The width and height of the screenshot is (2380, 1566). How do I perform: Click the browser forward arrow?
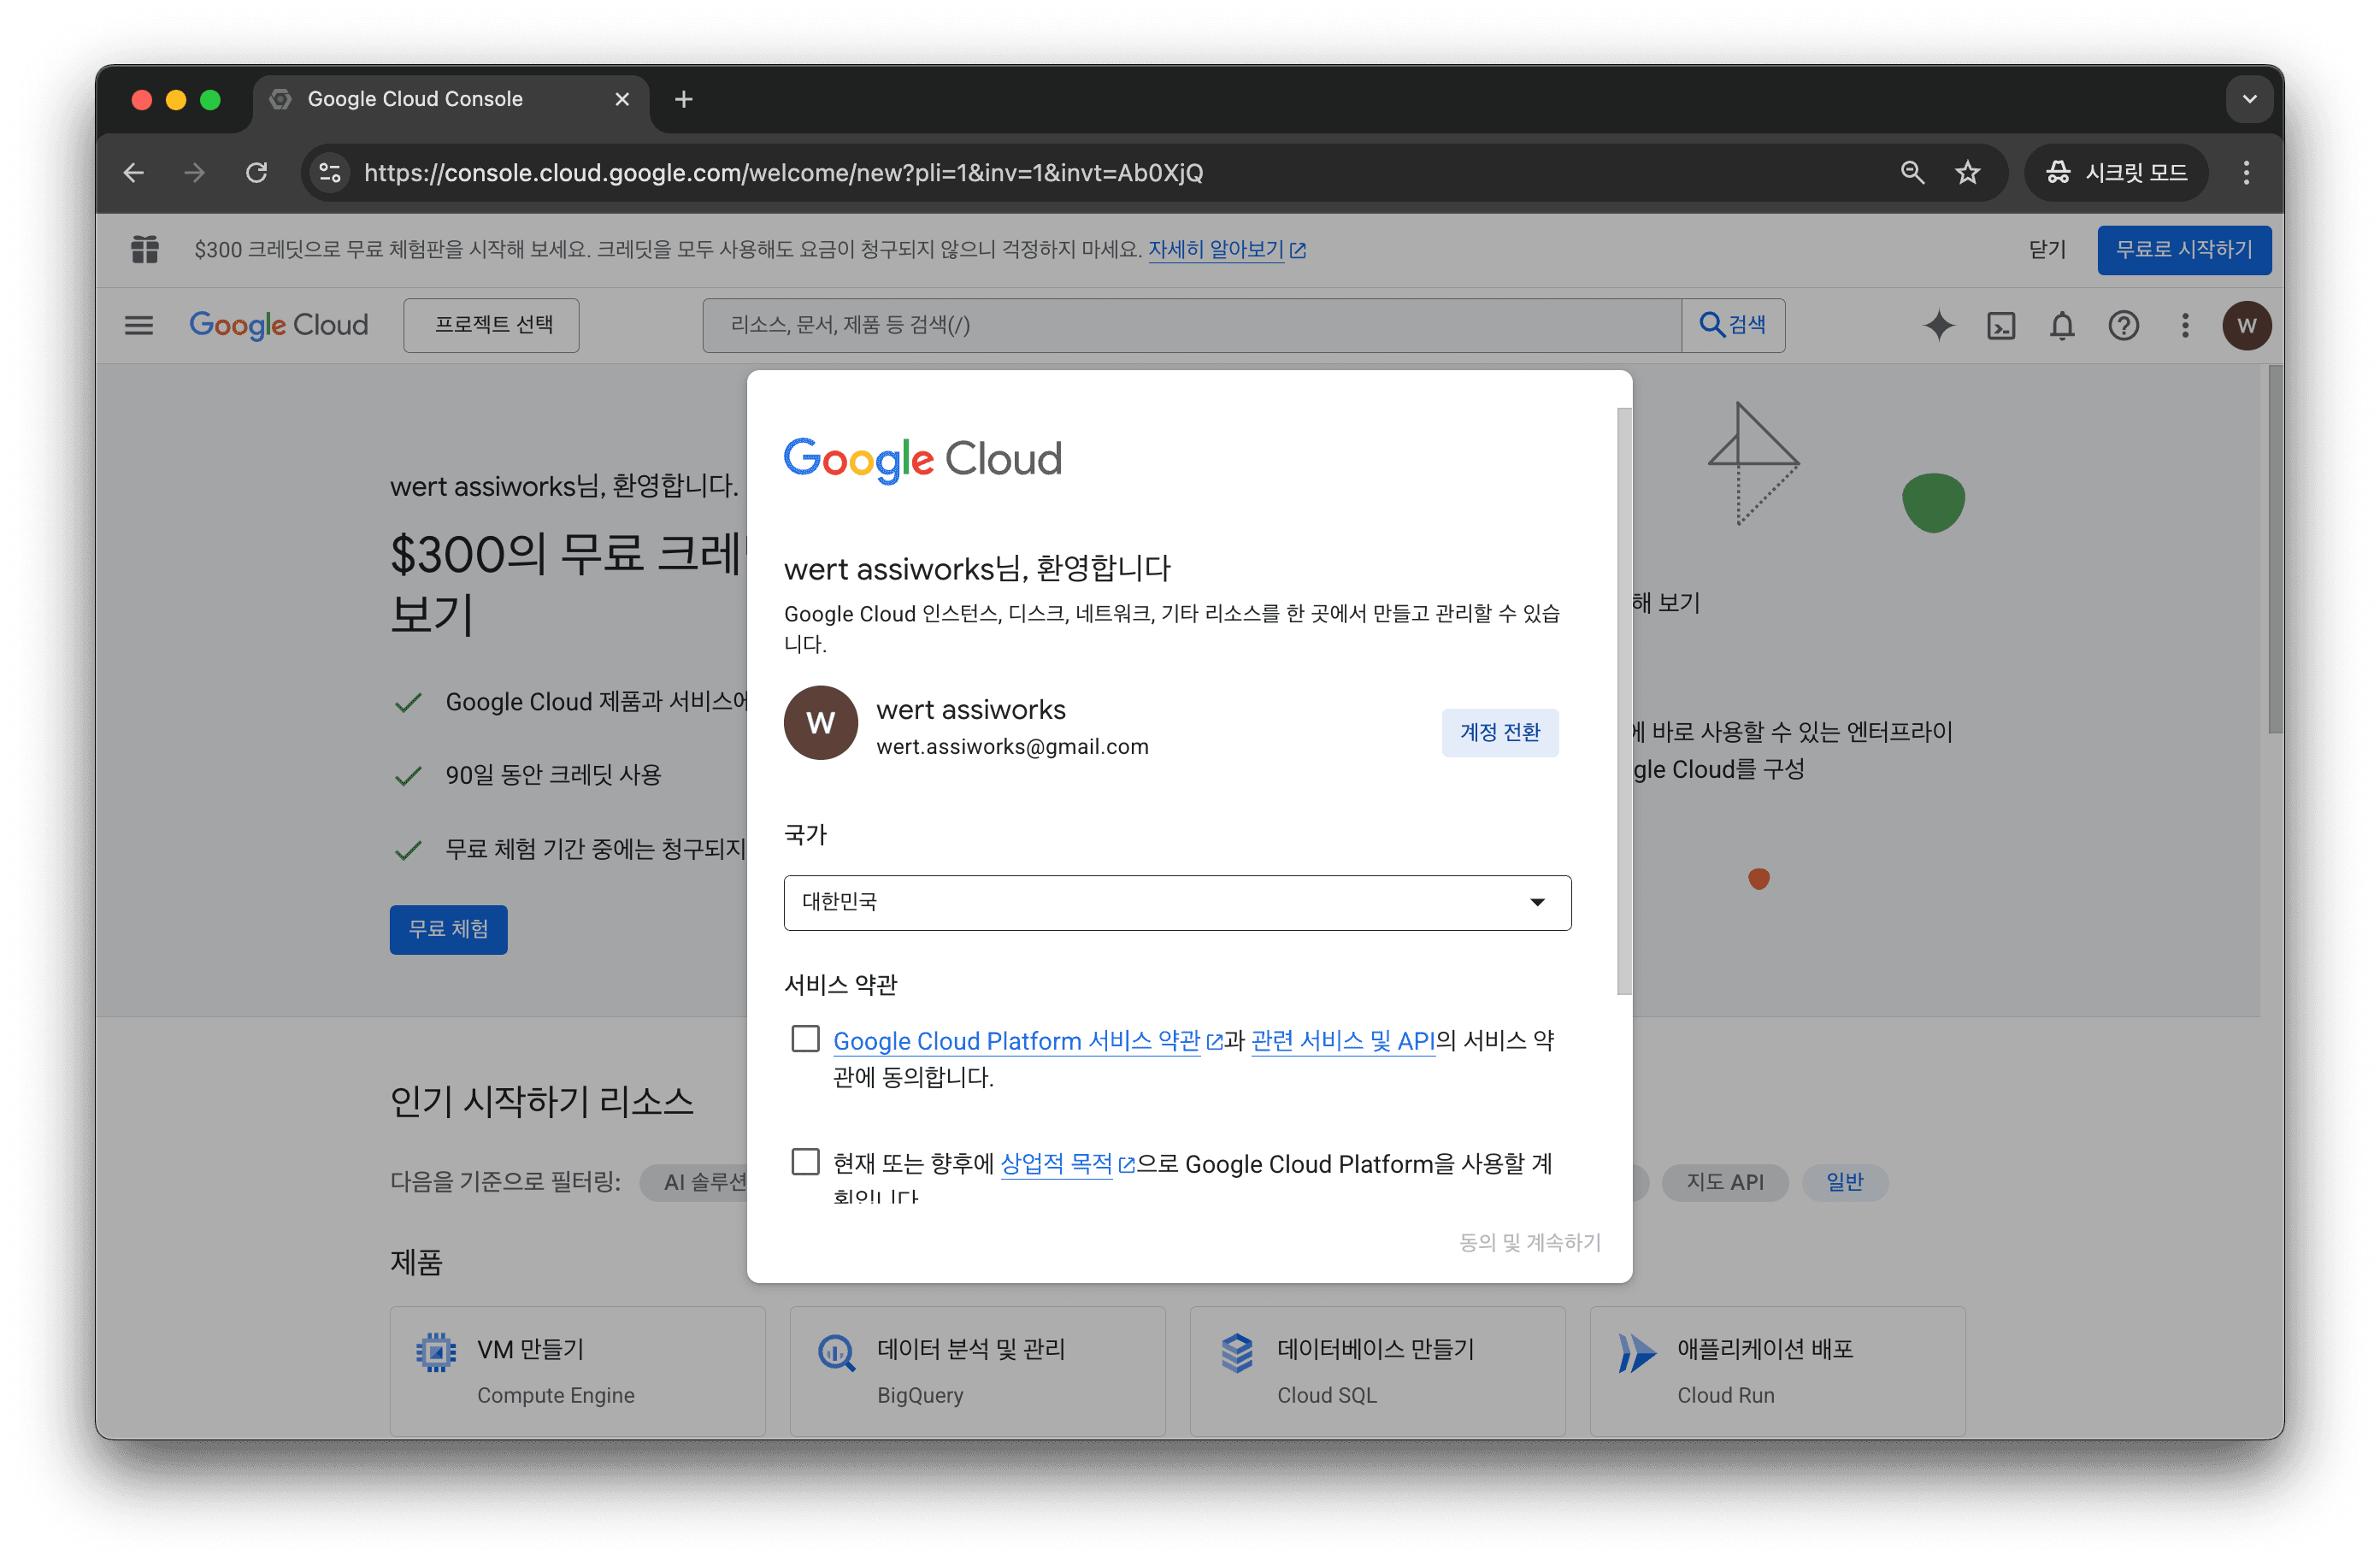195,173
